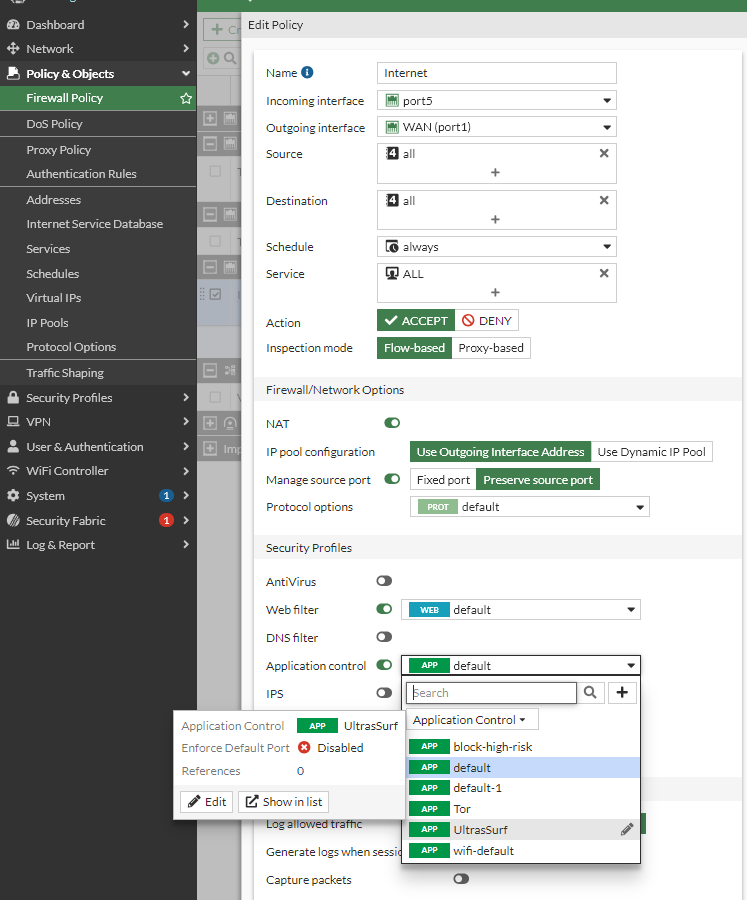Expand the Application Control category filter
Viewport: 747px width, 900px height.
(471, 720)
